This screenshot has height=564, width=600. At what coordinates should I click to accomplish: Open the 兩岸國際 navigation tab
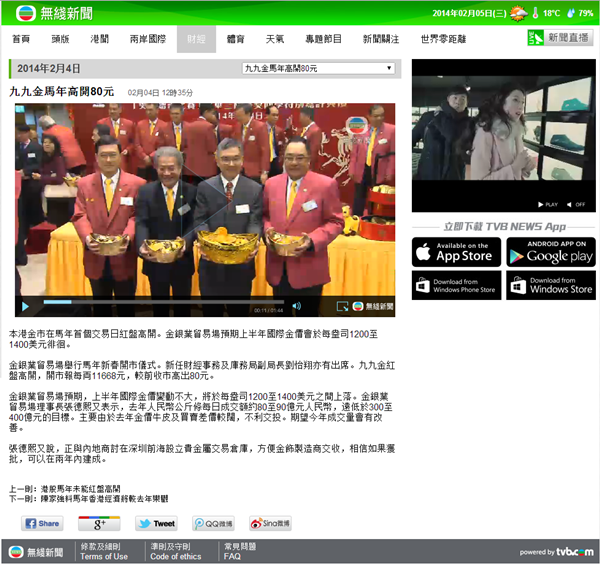point(148,39)
